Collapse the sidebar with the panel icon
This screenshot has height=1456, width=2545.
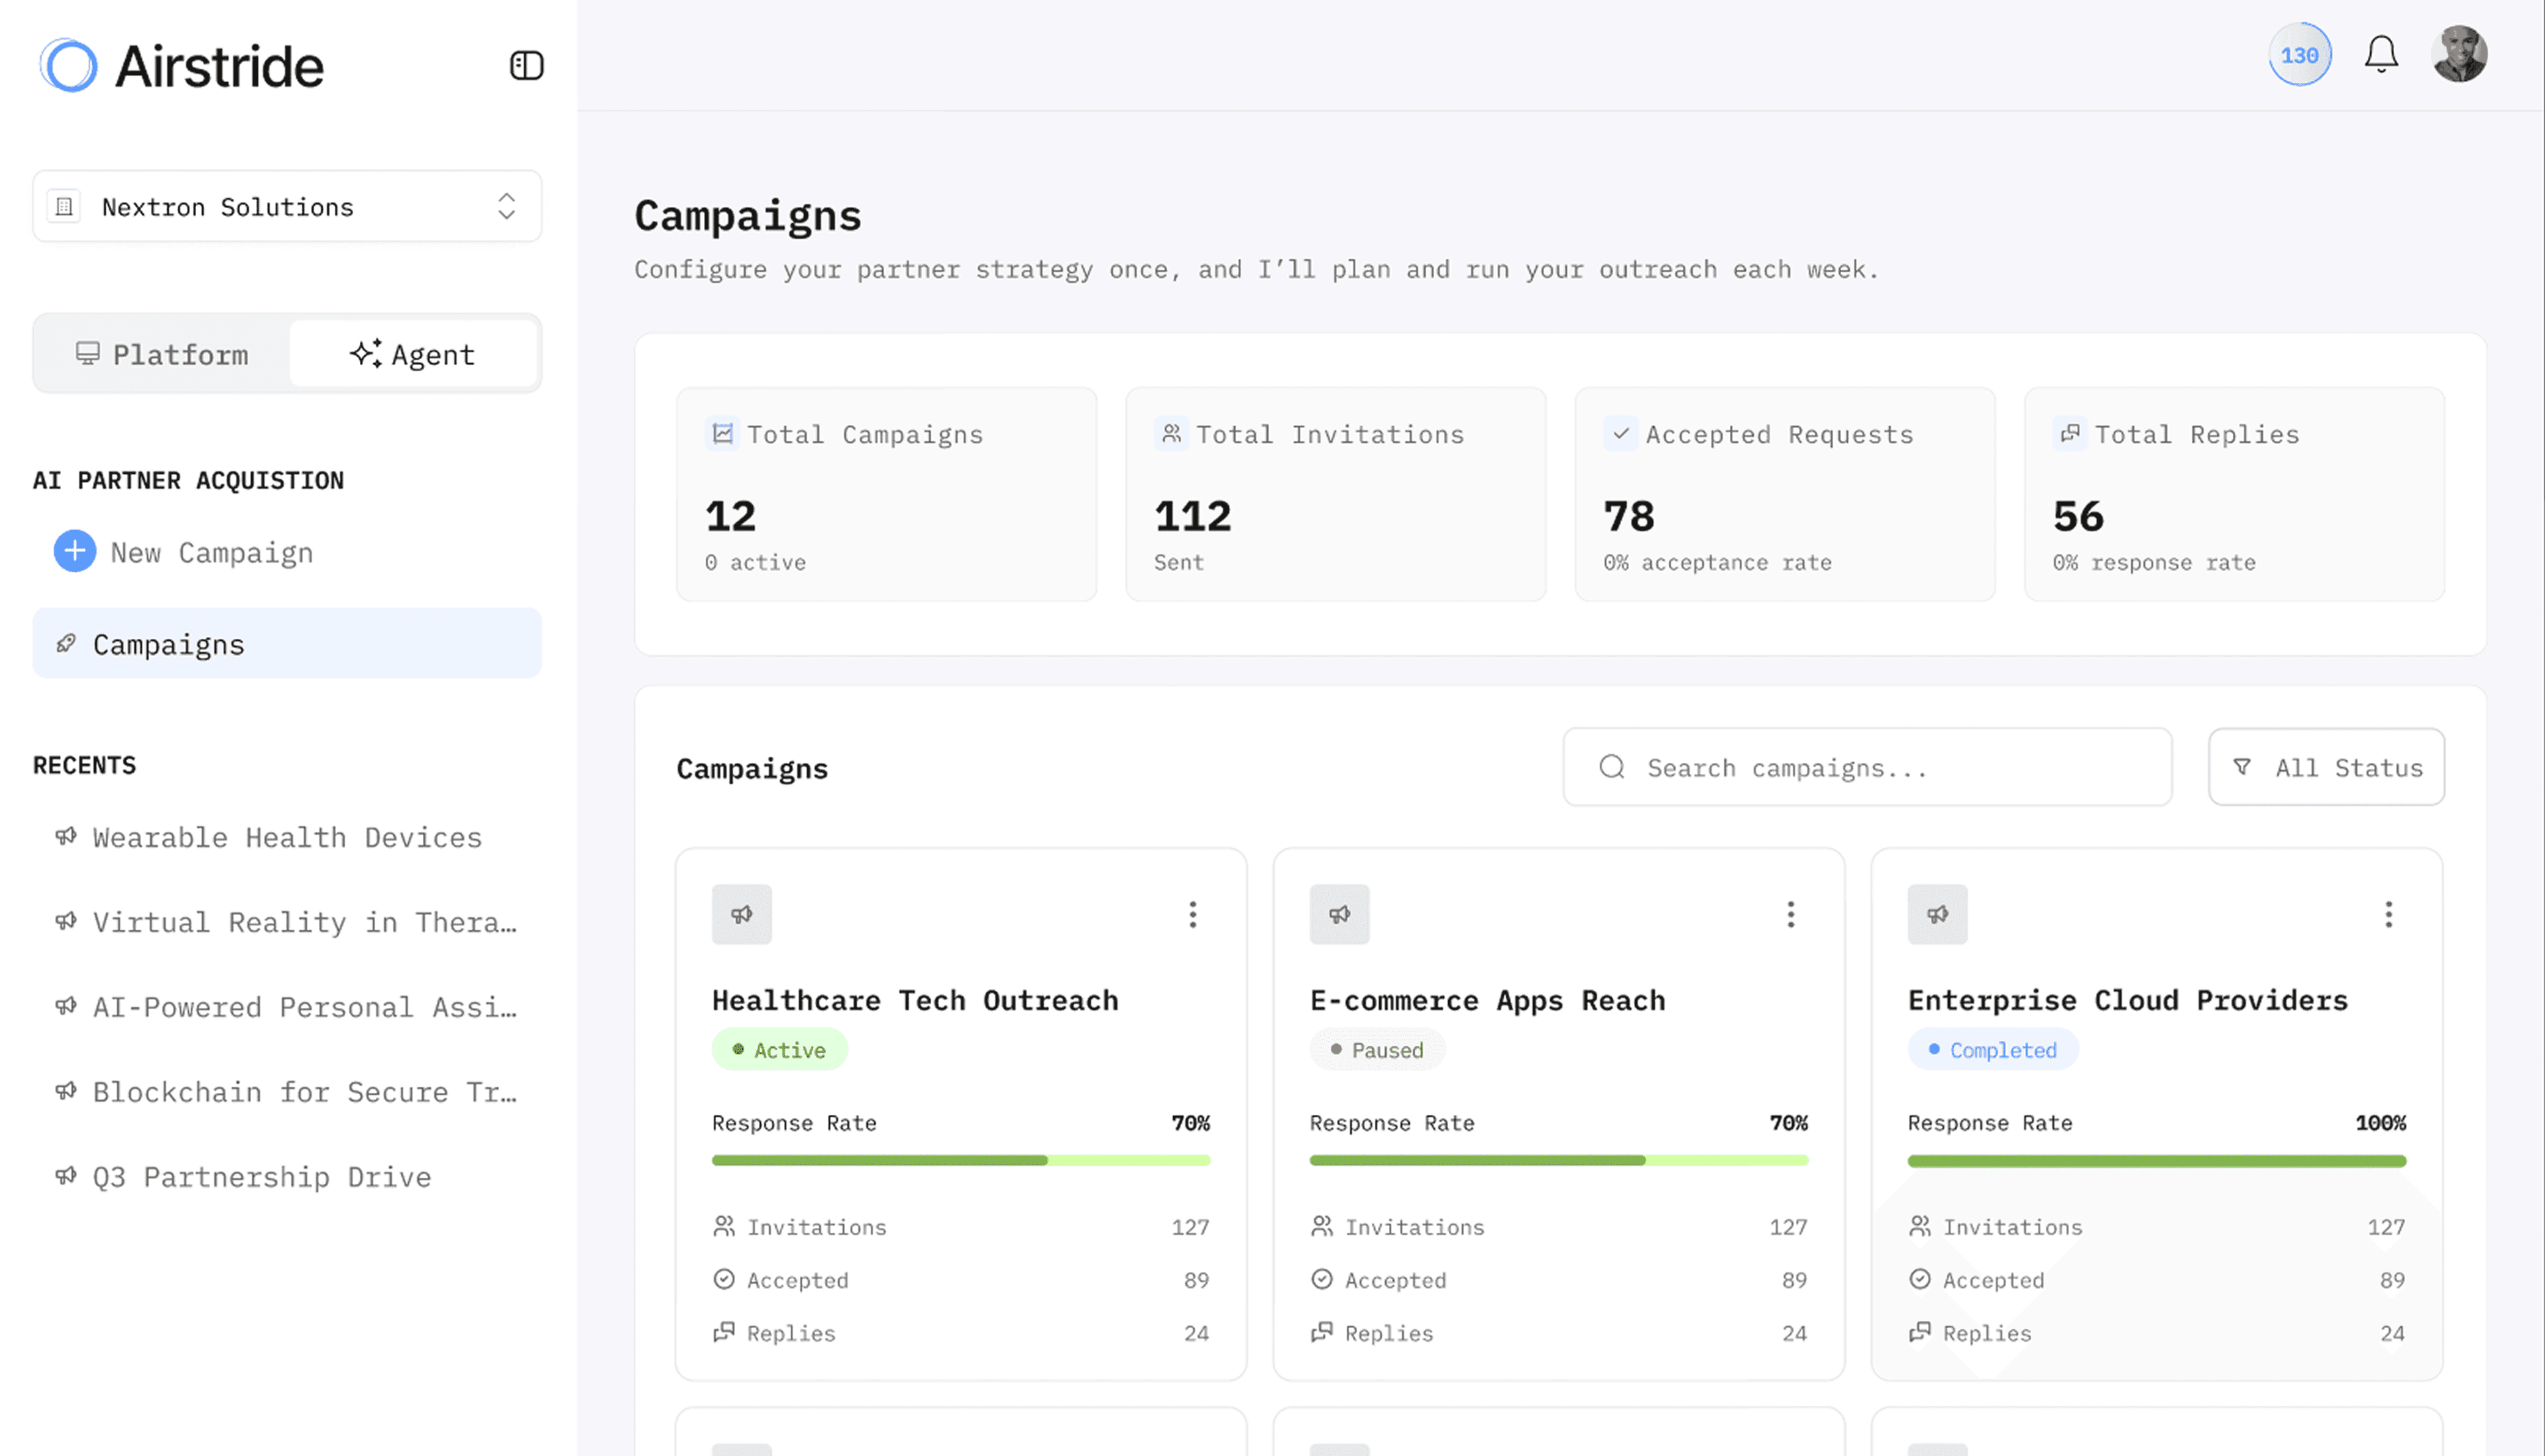[x=526, y=66]
